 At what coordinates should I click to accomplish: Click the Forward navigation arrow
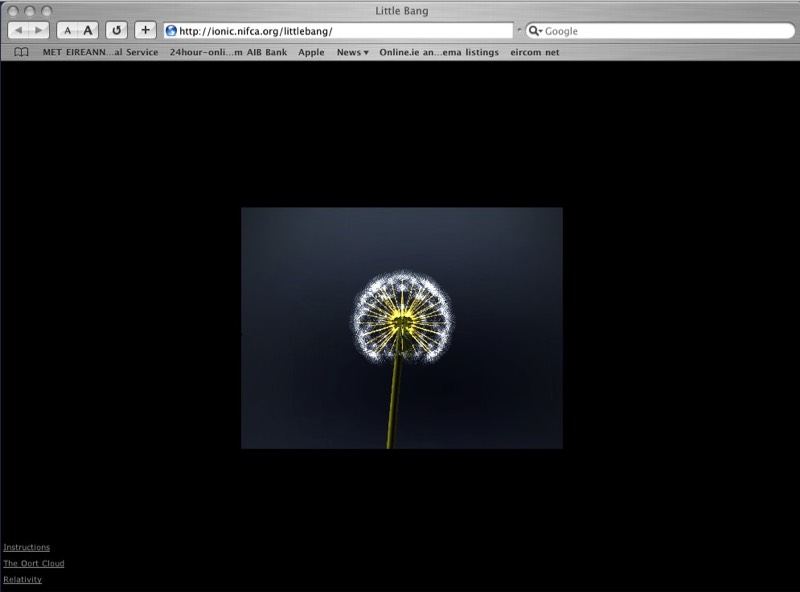click(38, 31)
